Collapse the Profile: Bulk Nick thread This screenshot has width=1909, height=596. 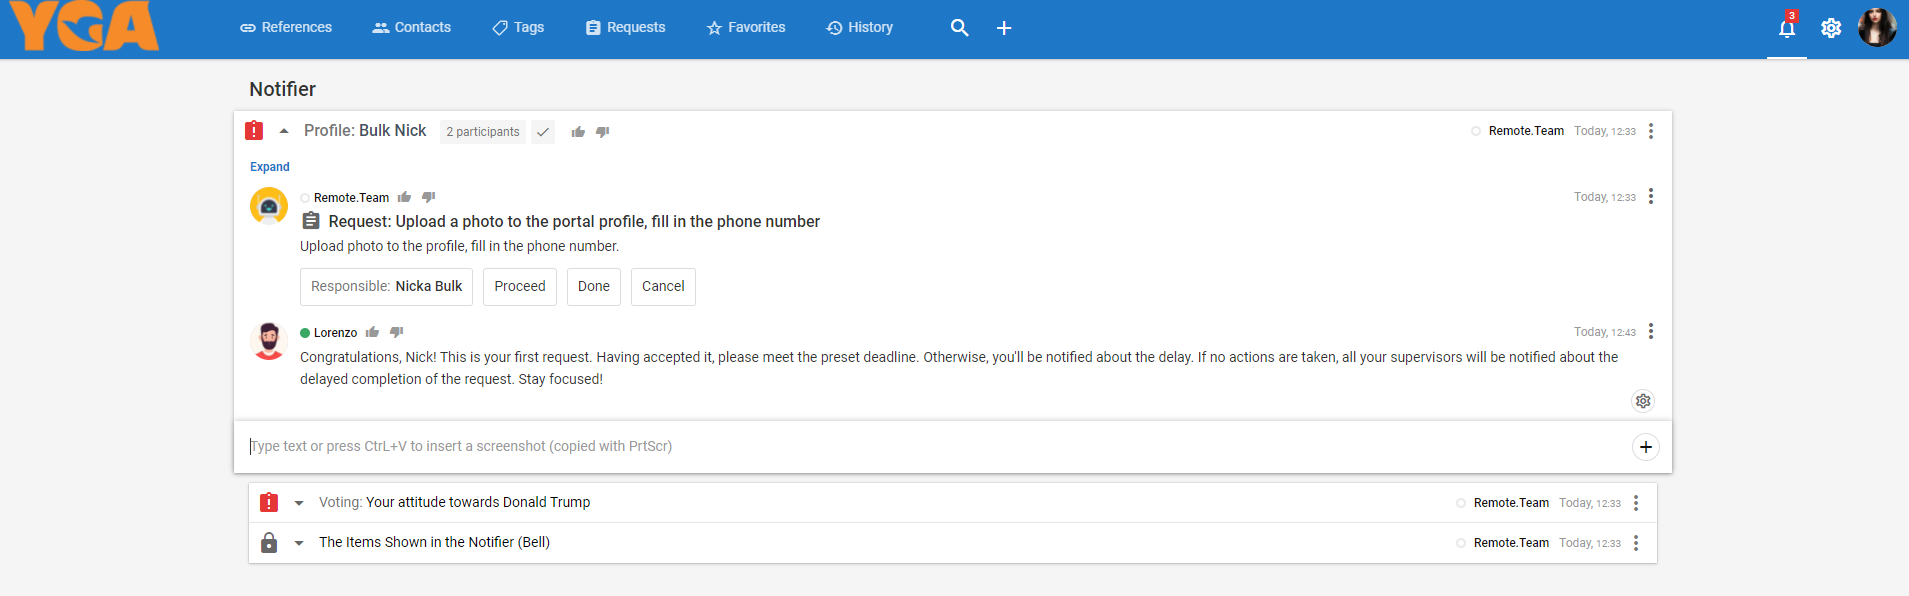(284, 131)
